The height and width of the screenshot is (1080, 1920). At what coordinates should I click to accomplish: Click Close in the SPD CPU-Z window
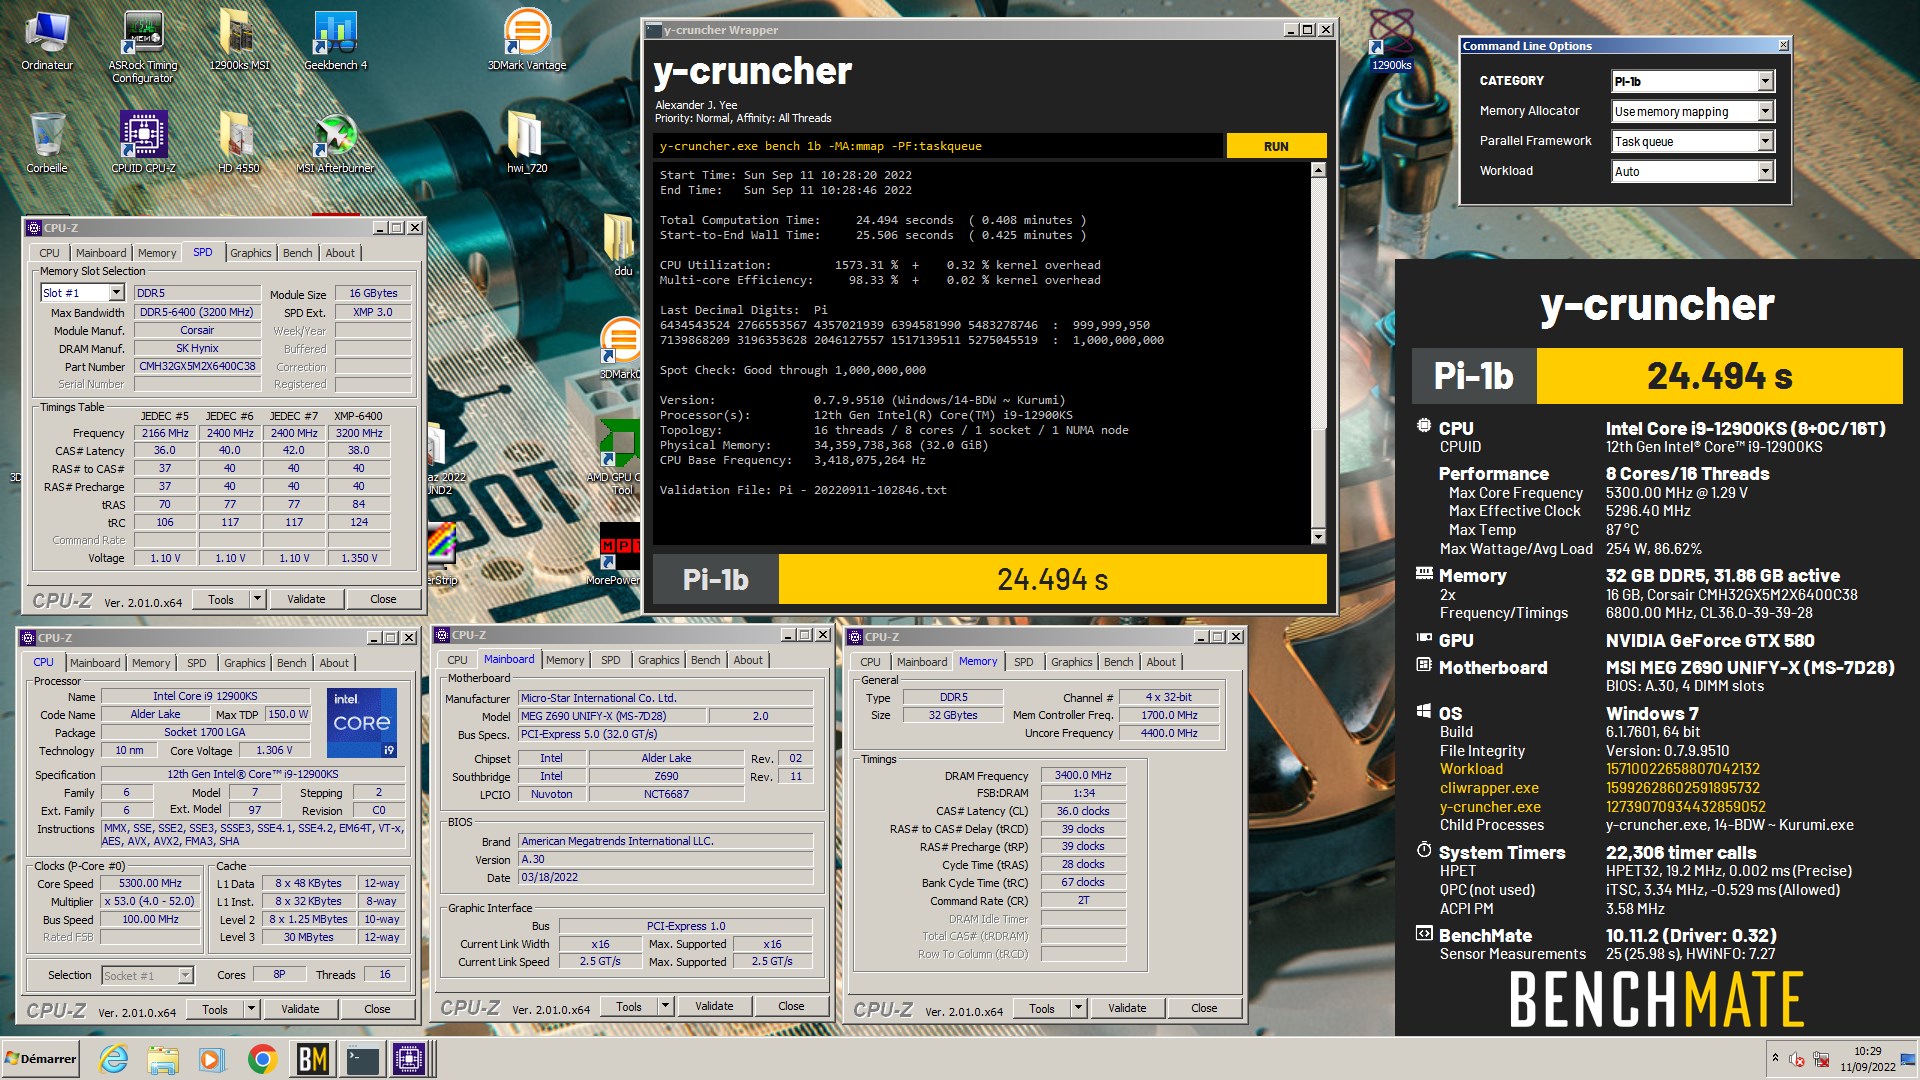[383, 599]
